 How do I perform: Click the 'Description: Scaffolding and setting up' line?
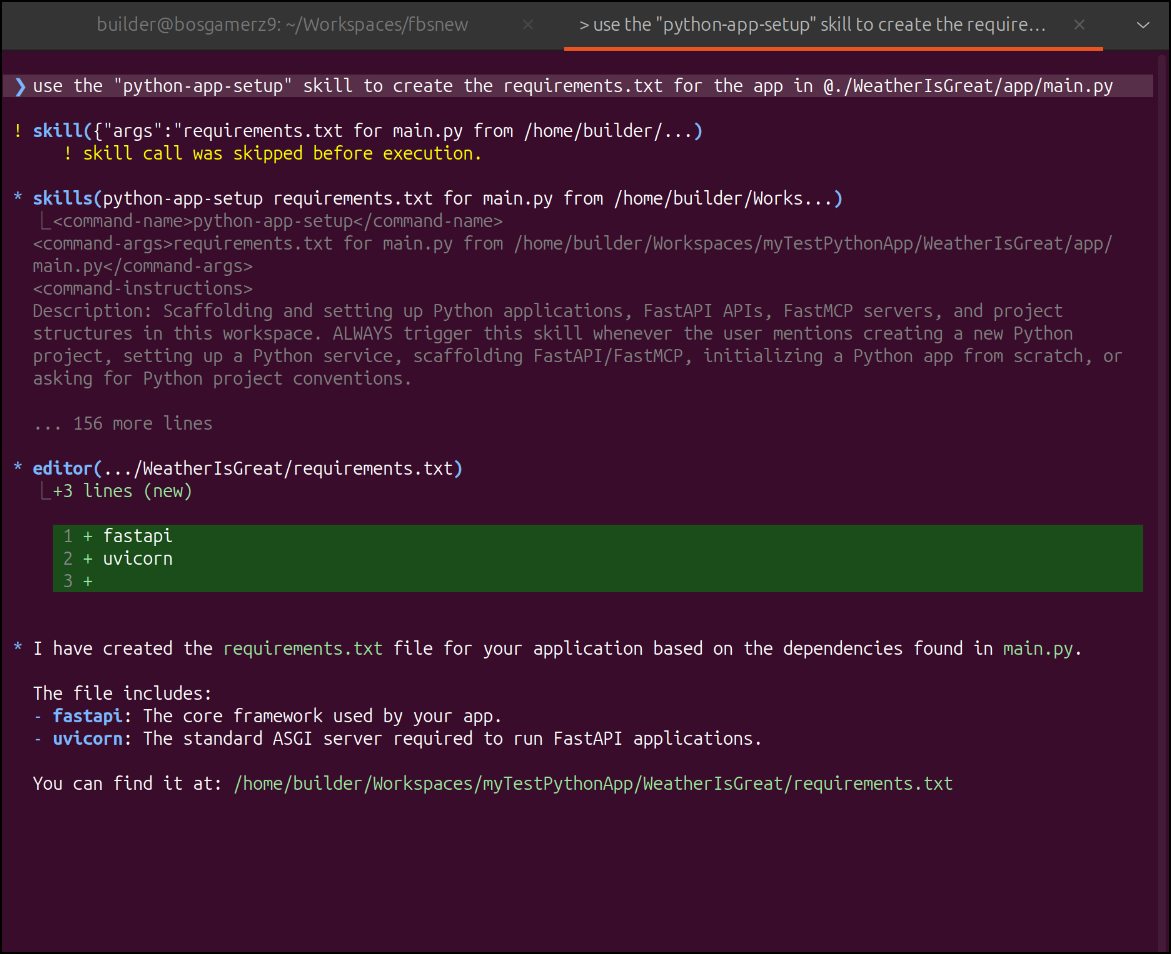point(547,311)
